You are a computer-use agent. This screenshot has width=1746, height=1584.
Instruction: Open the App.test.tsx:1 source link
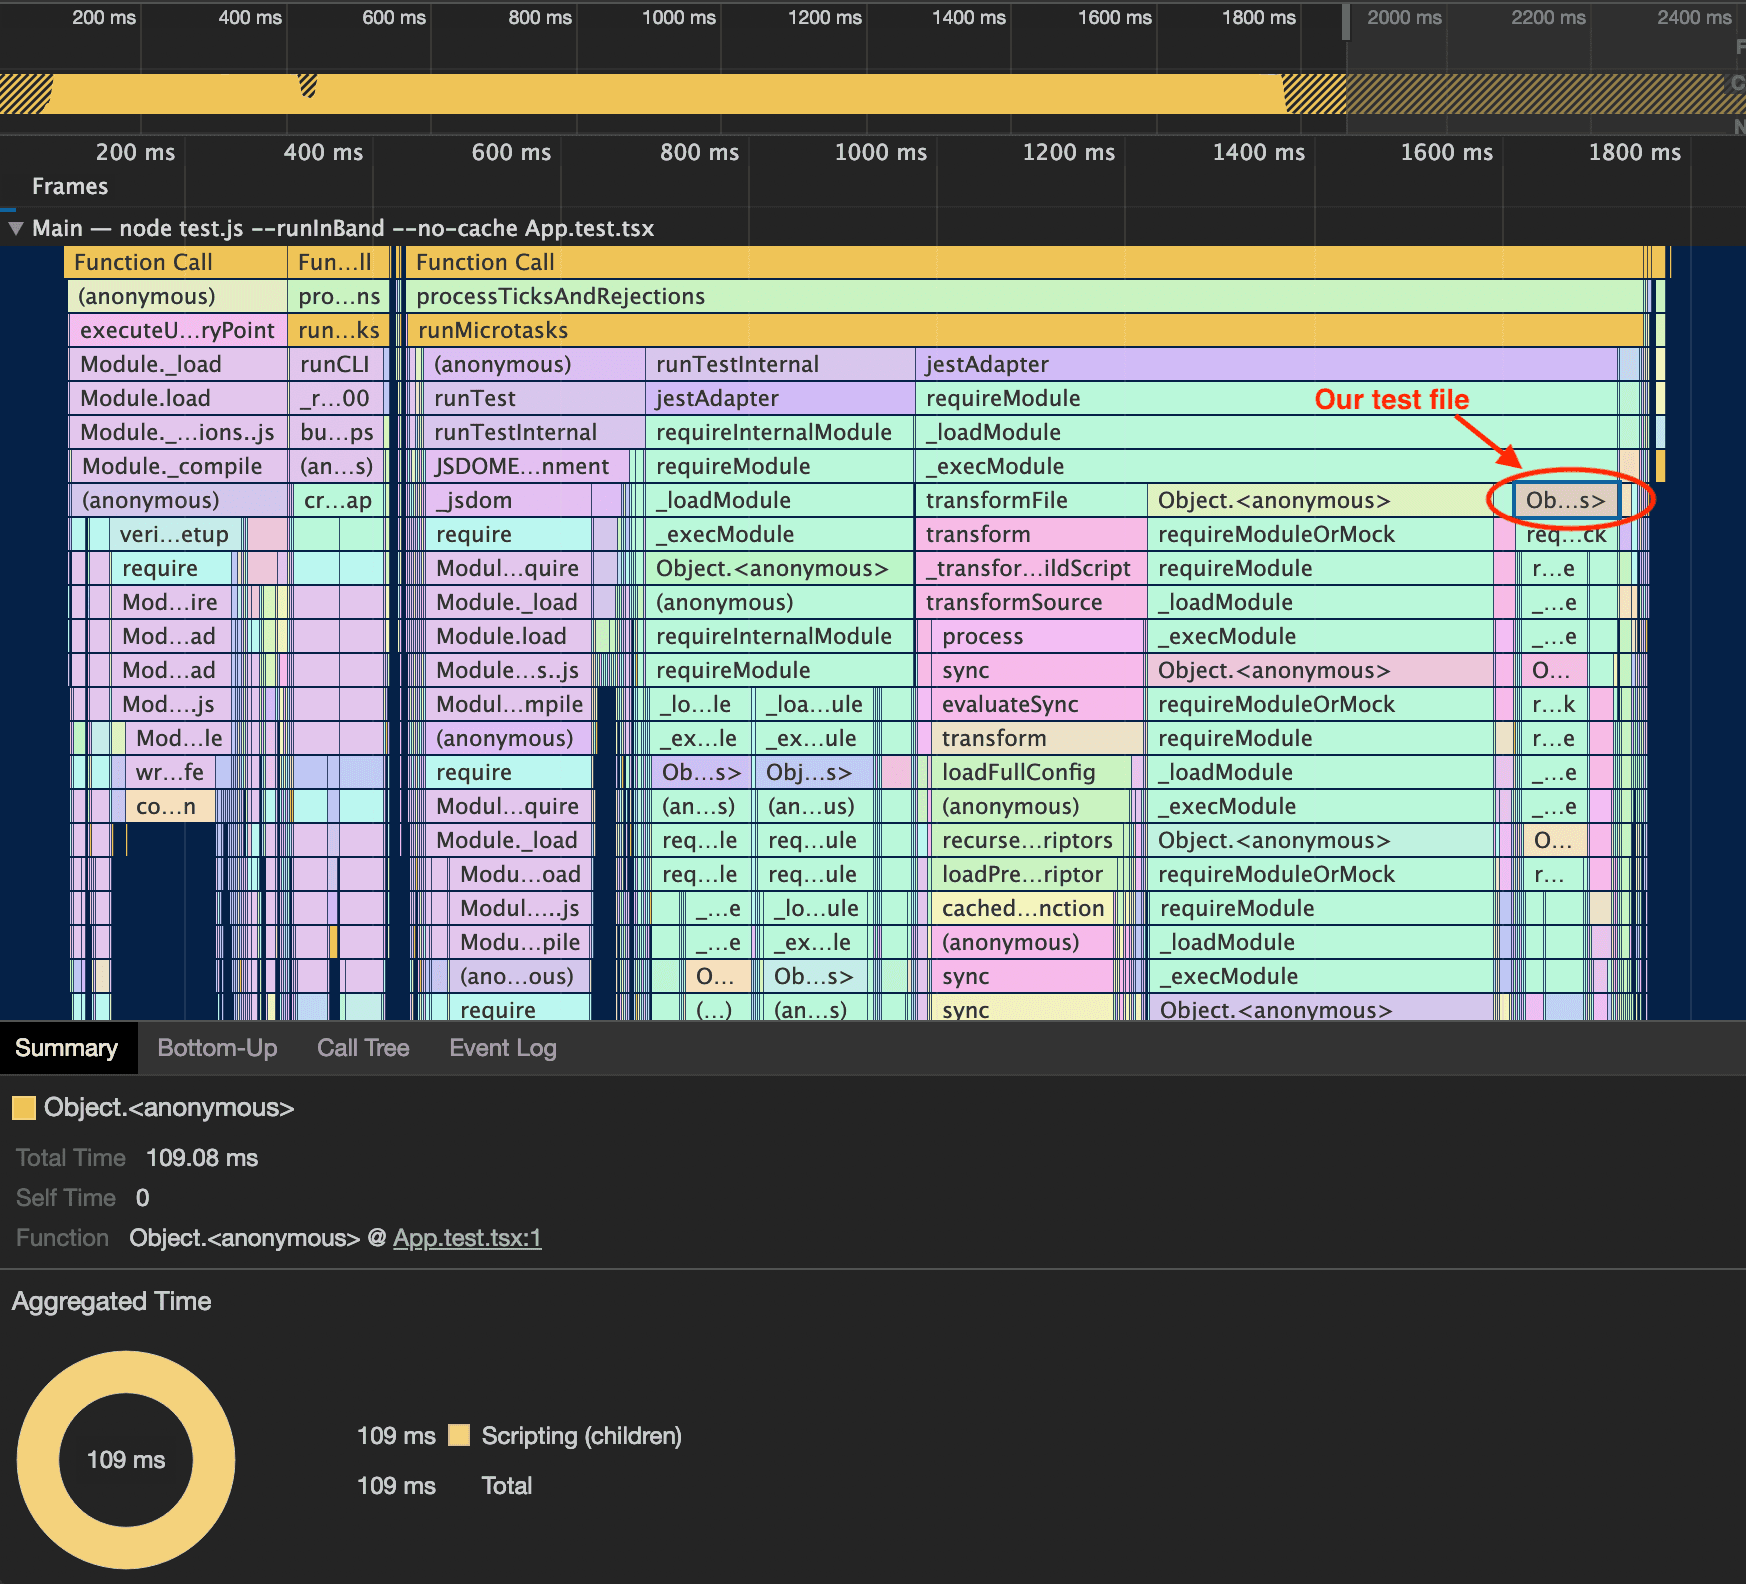coord(466,1238)
